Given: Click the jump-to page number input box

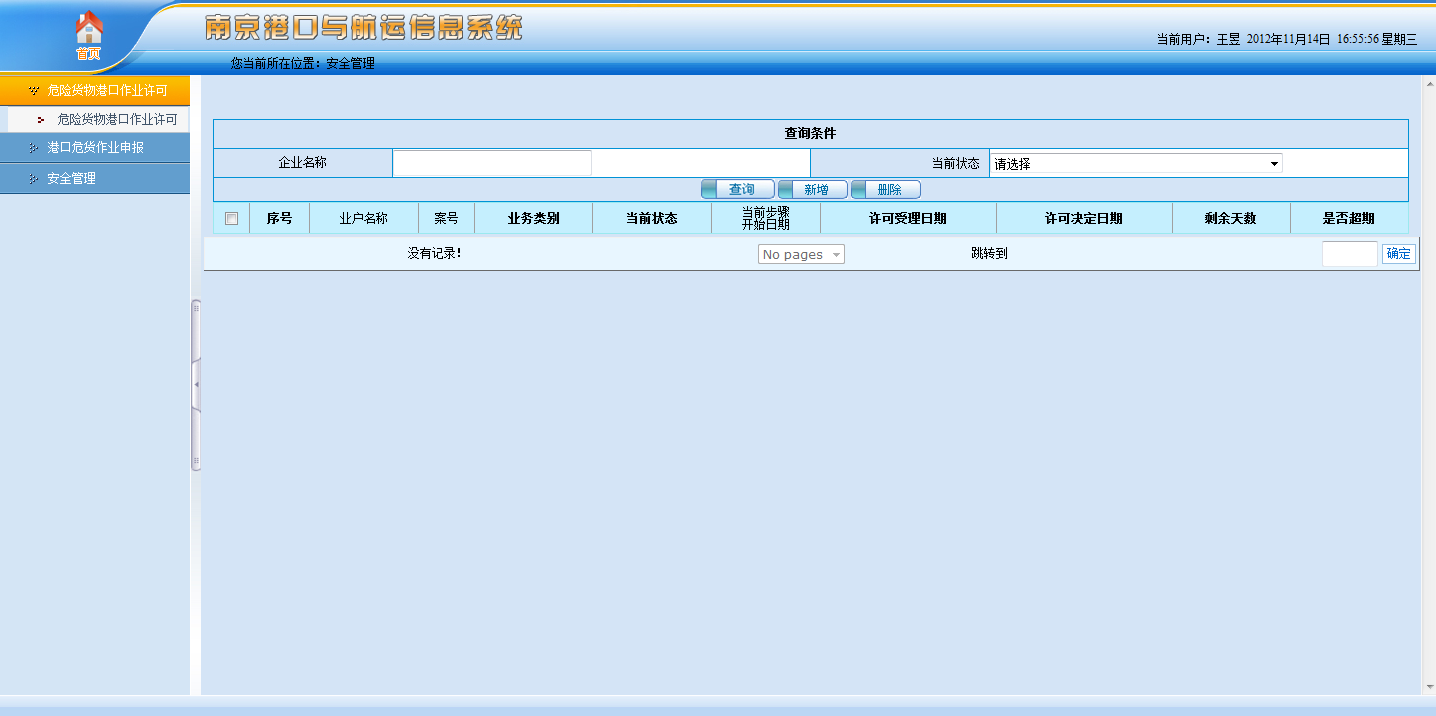Looking at the screenshot, I should [x=1349, y=254].
